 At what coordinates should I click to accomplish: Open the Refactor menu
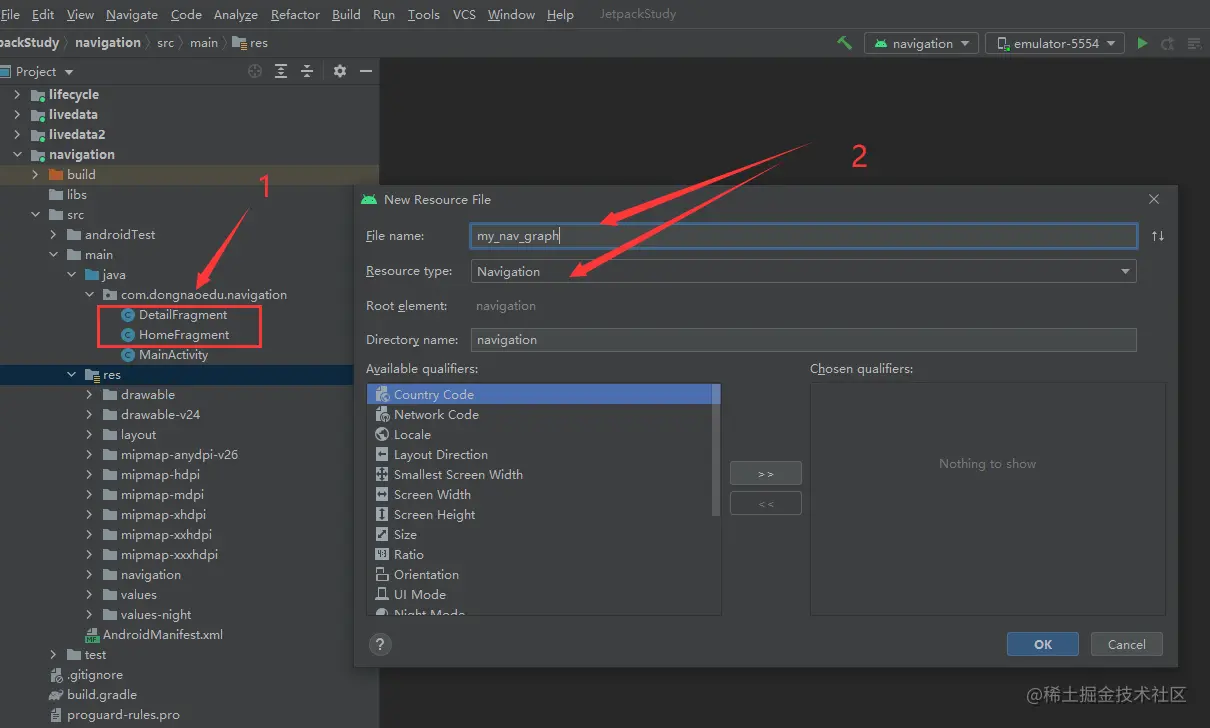coord(295,14)
